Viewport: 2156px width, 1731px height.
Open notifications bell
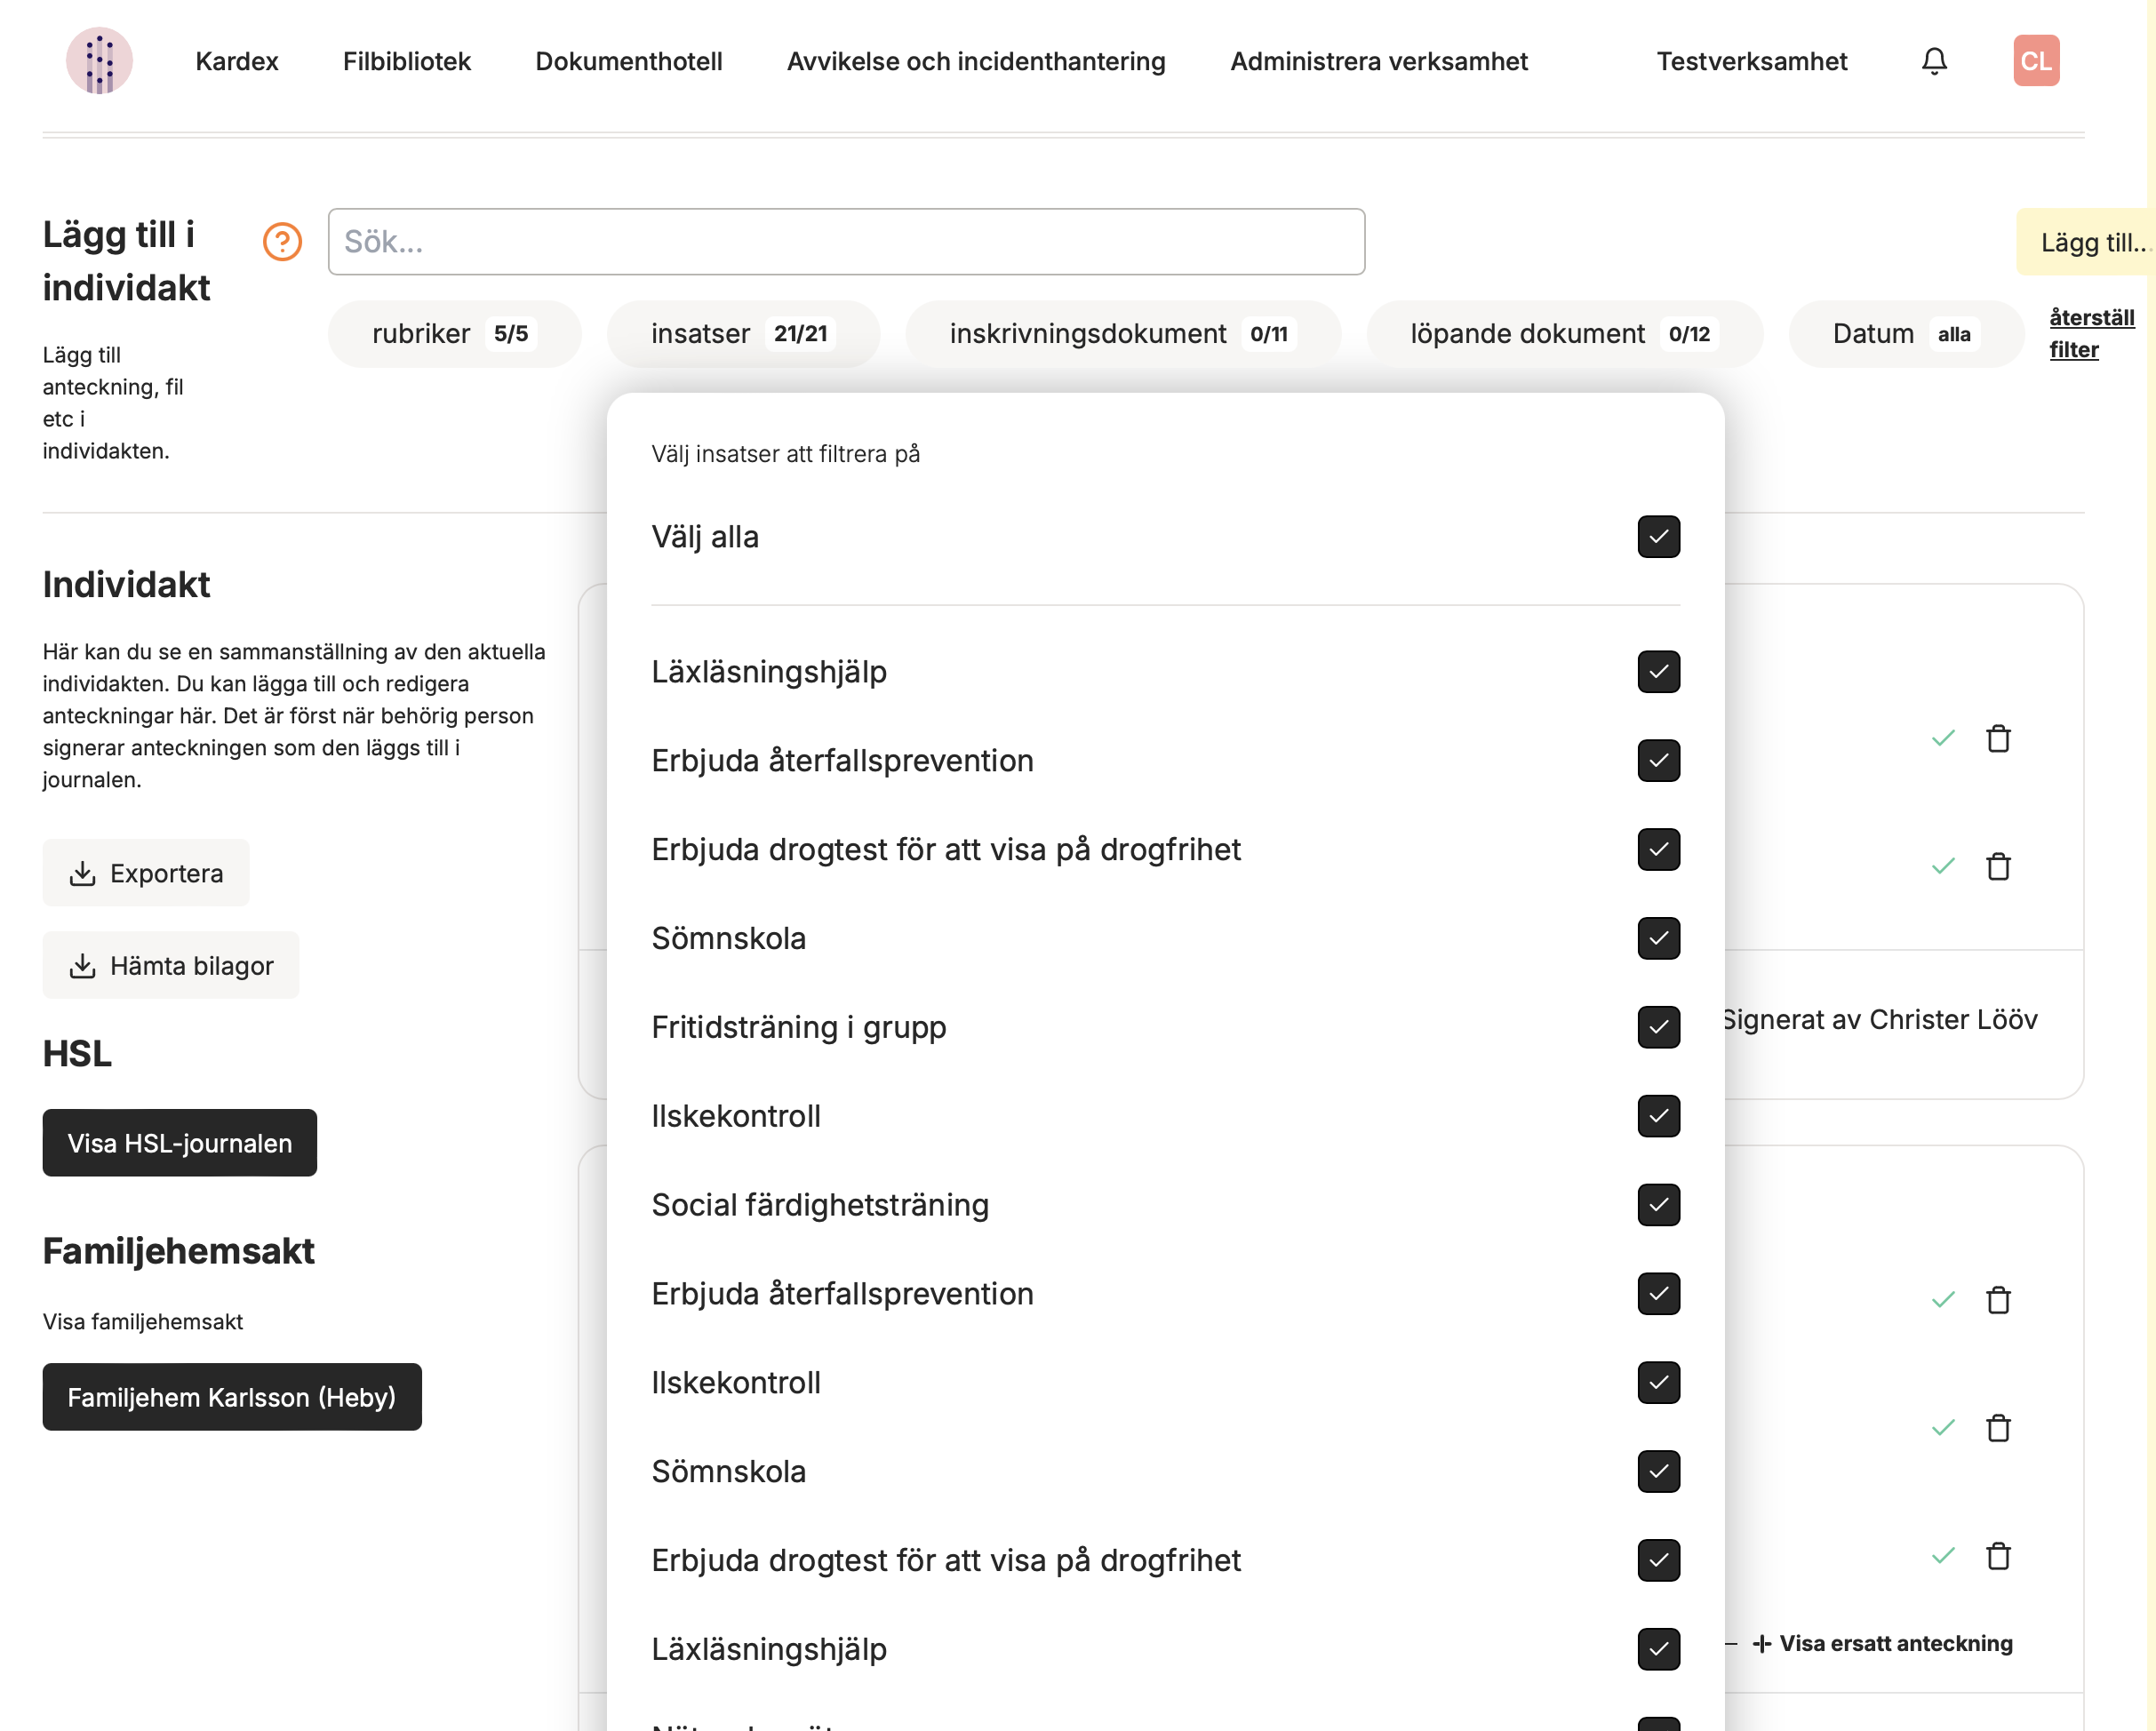(1934, 61)
